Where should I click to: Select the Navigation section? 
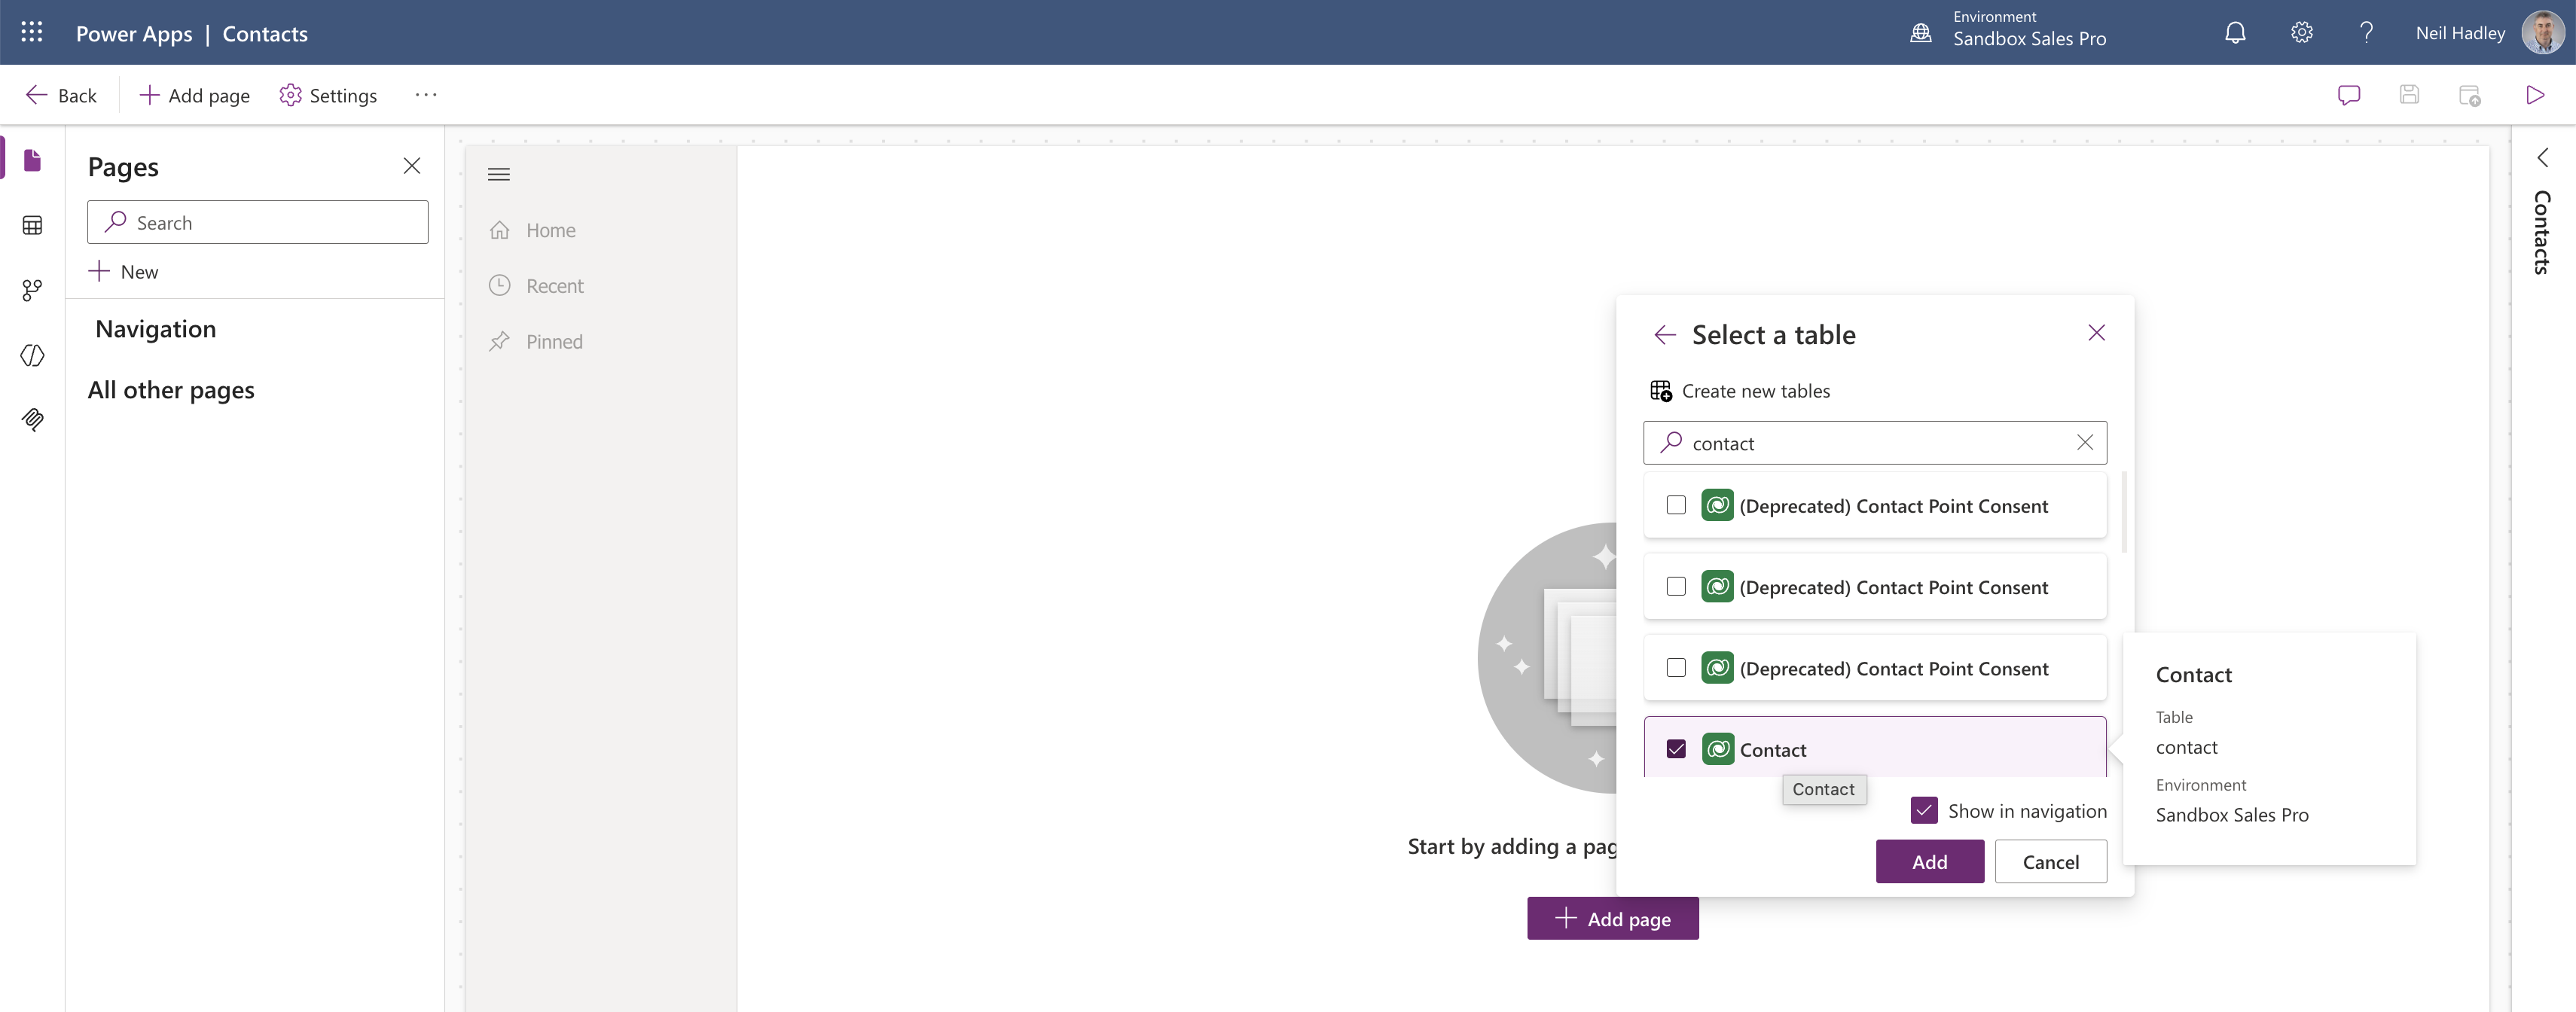coord(155,329)
